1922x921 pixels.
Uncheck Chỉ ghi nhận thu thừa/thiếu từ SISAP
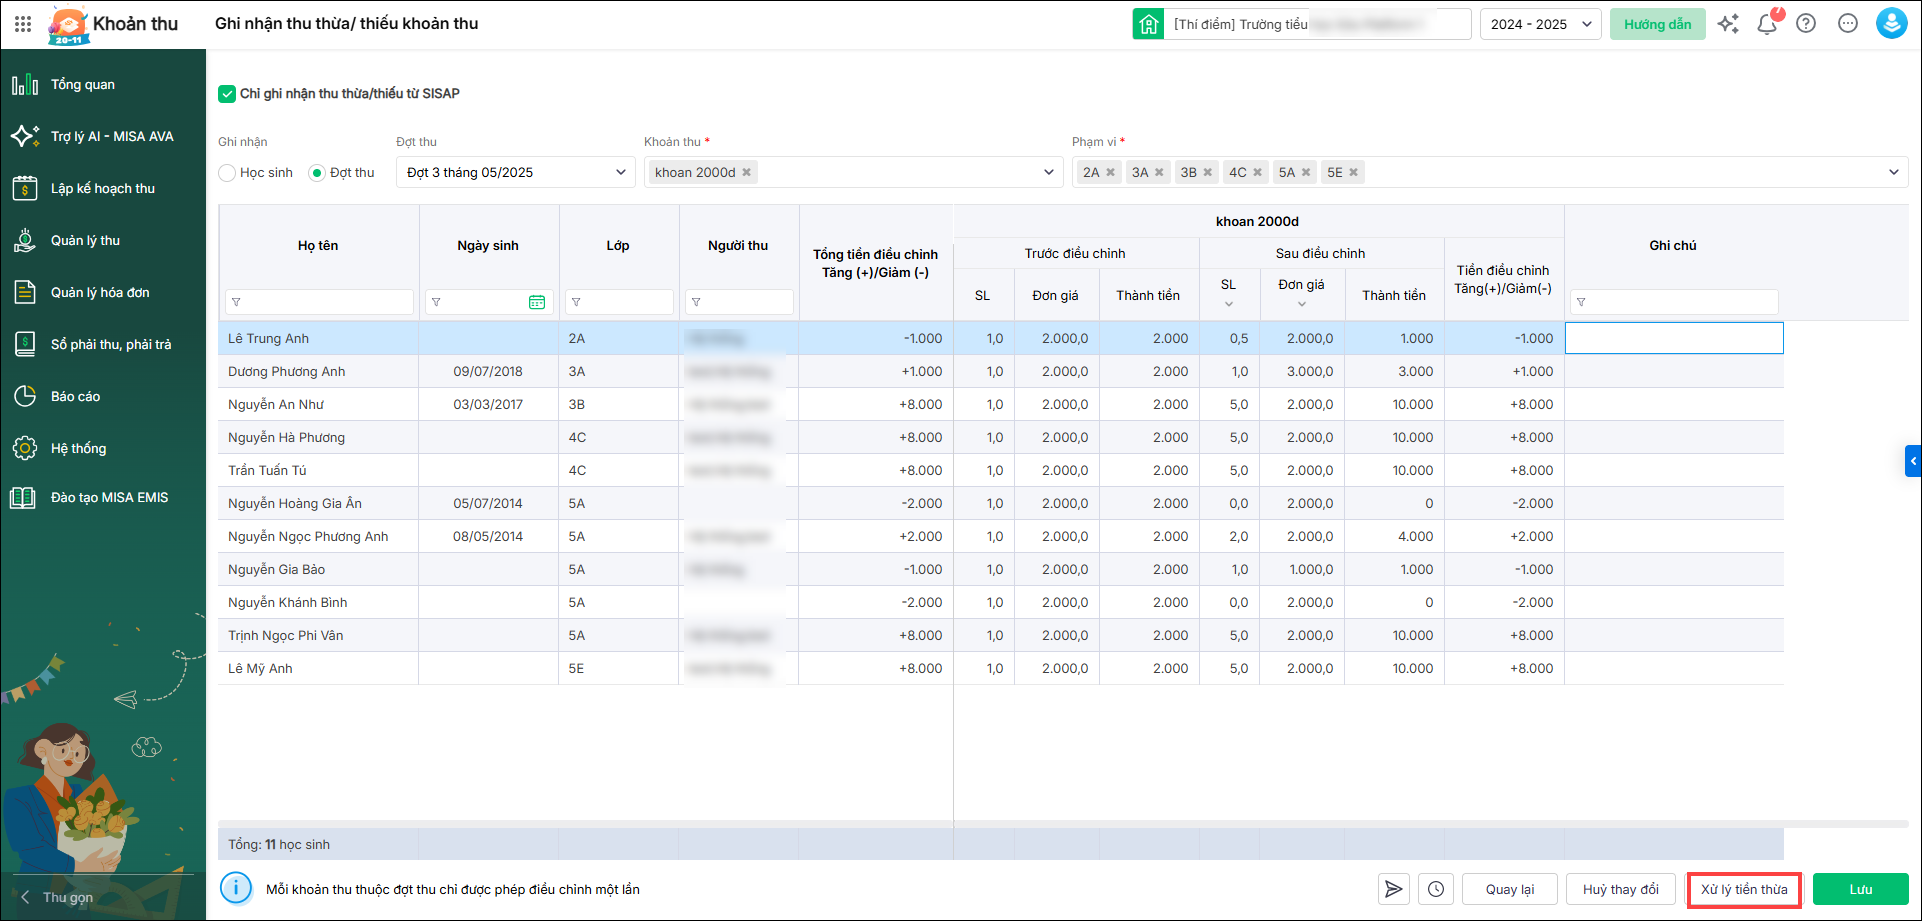(x=227, y=94)
